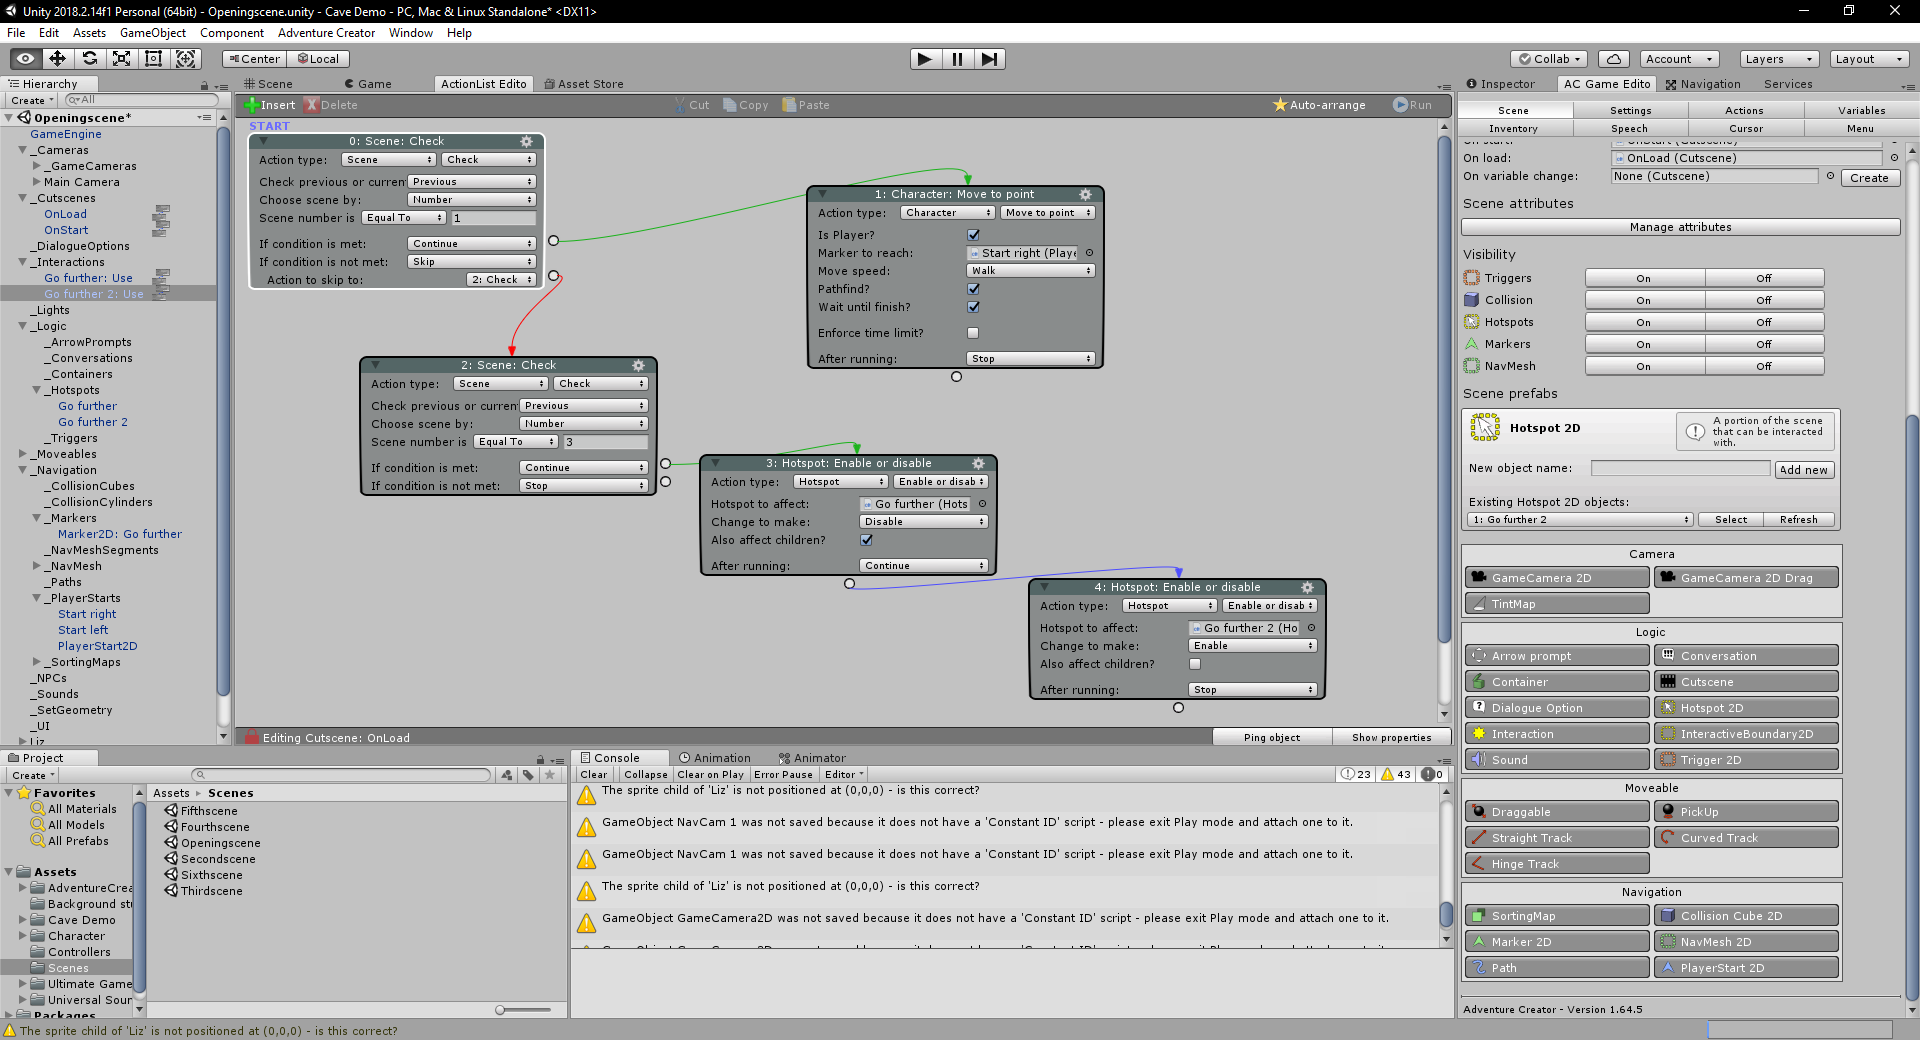
Task: Open the cloud services icon button
Action: click(1614, 59)
